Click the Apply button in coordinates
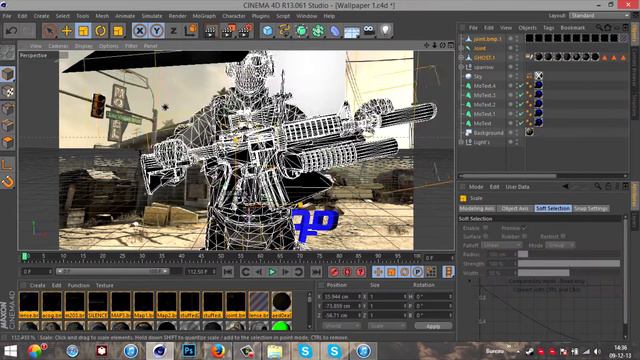The image size is (640, 360). click(433, 326)
